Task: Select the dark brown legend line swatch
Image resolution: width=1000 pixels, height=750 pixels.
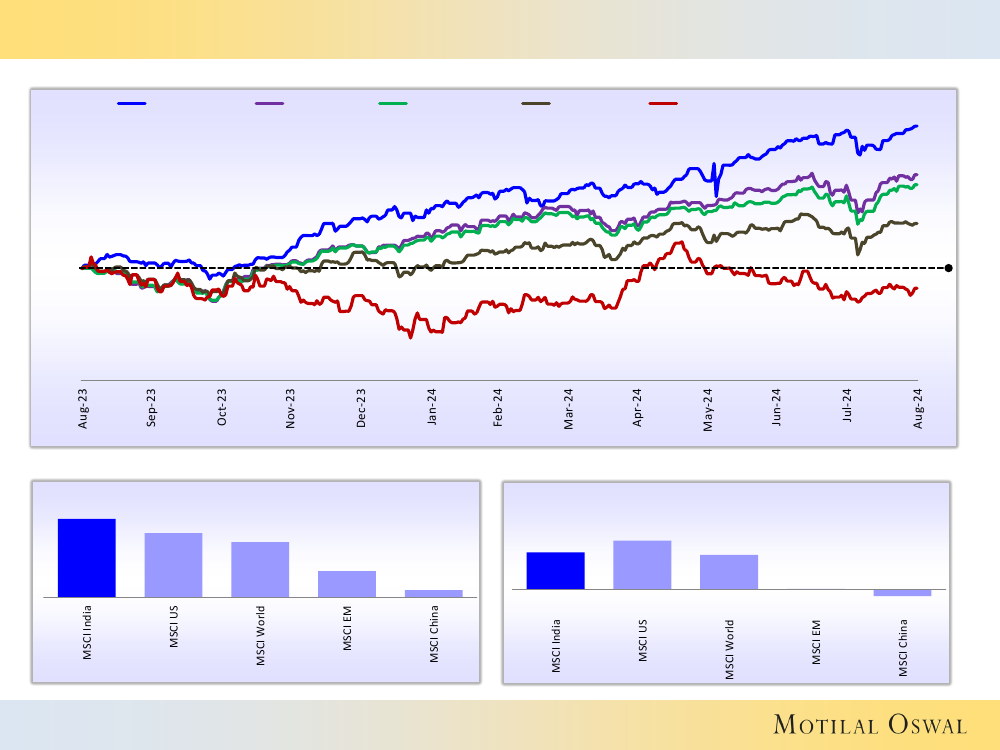Action: (x=536, y=103)
